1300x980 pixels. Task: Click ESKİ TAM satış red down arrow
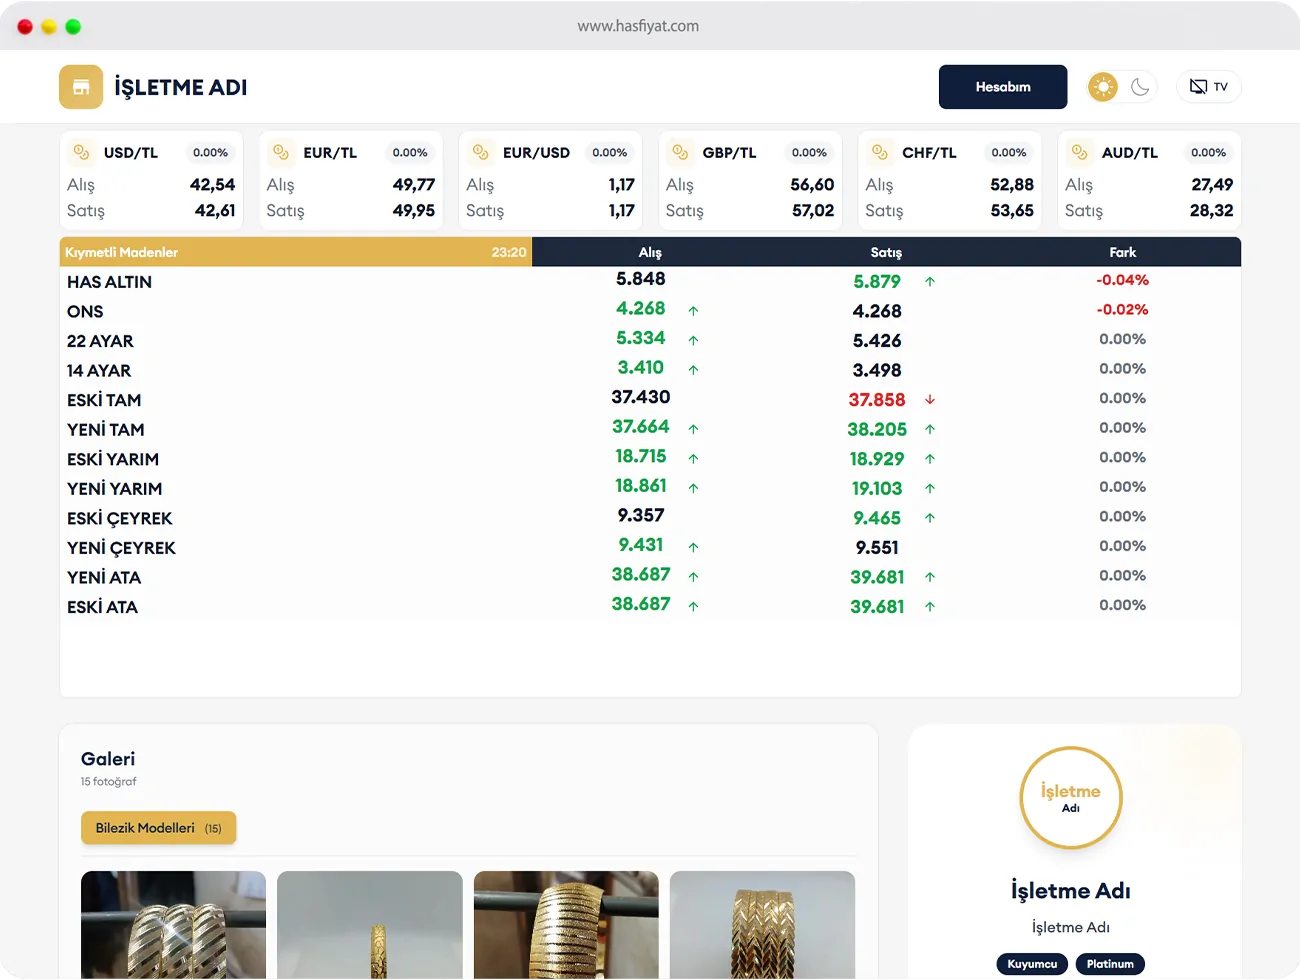(x=930, y=400)
